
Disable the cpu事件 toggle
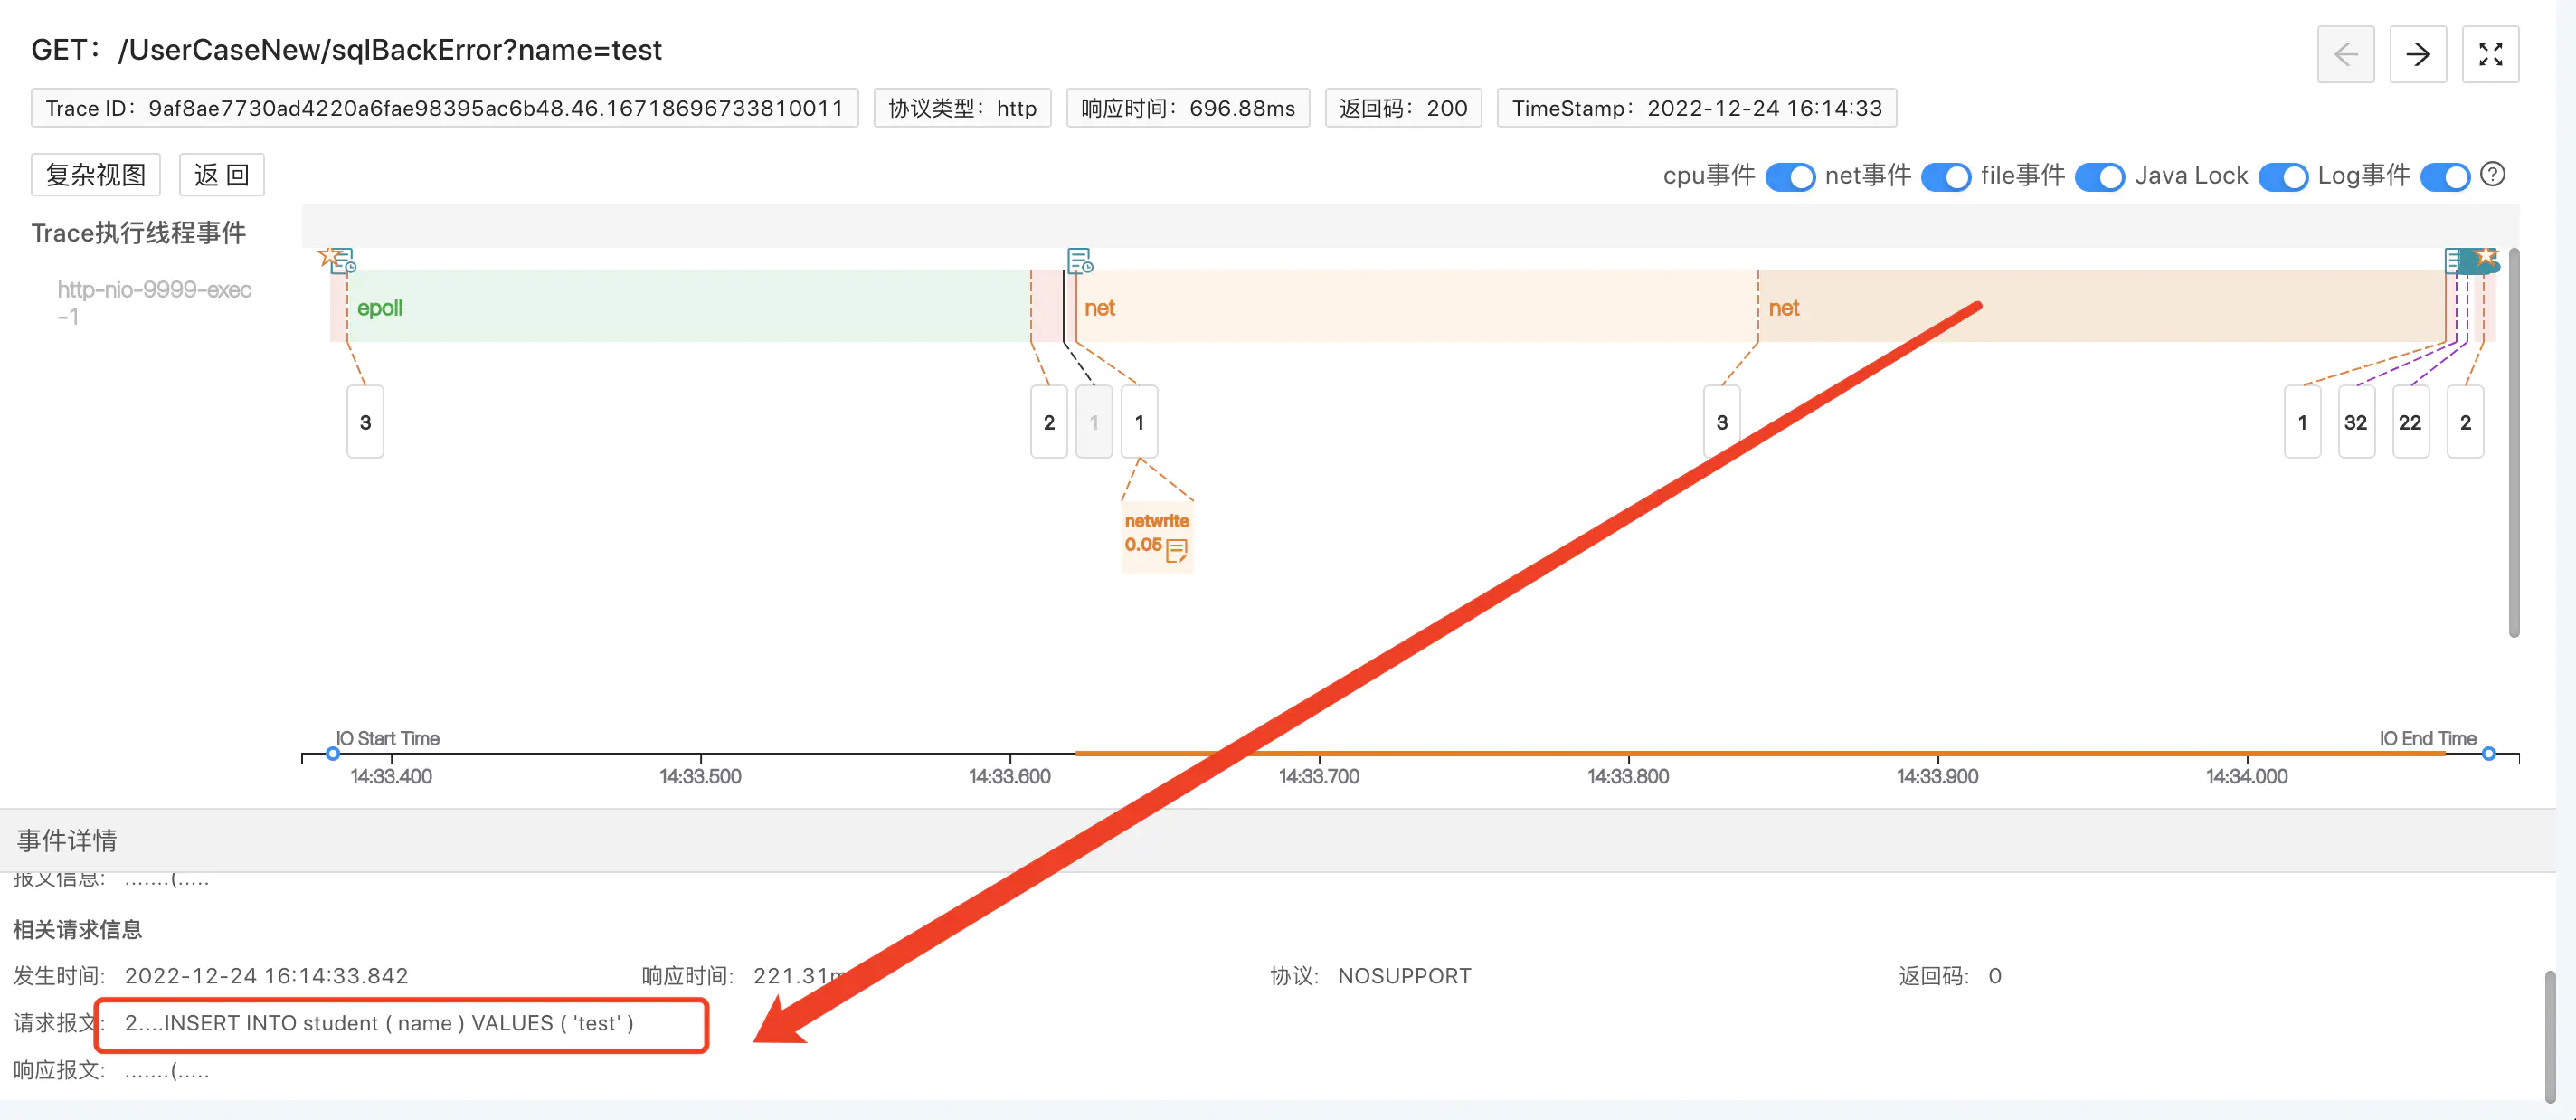pos(1790,177)
